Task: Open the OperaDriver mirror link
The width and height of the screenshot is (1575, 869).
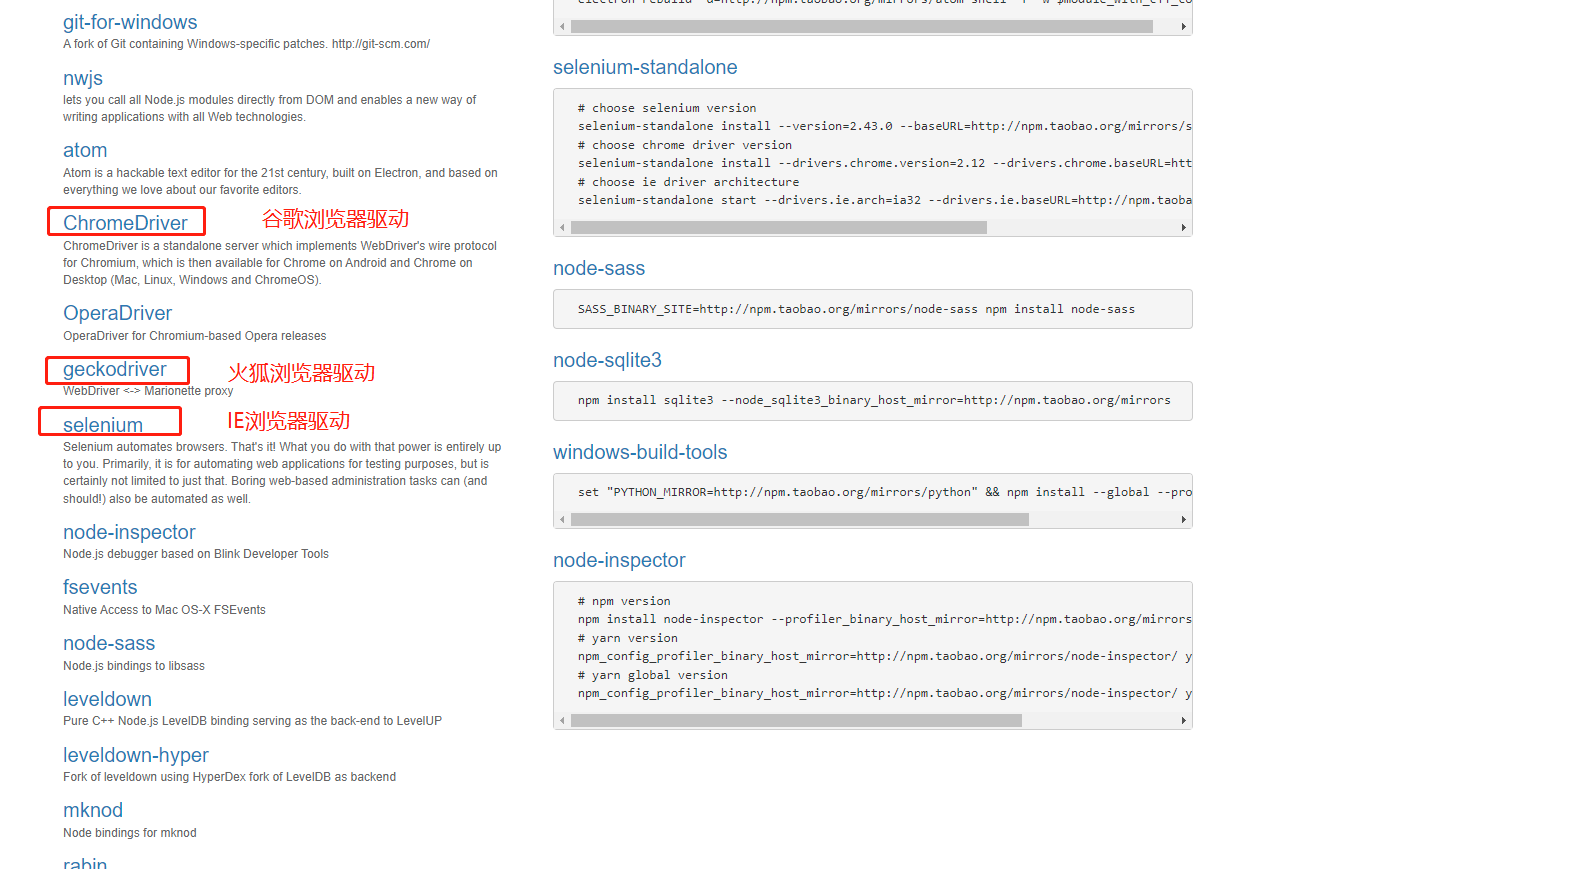Action: click(117, 313)
